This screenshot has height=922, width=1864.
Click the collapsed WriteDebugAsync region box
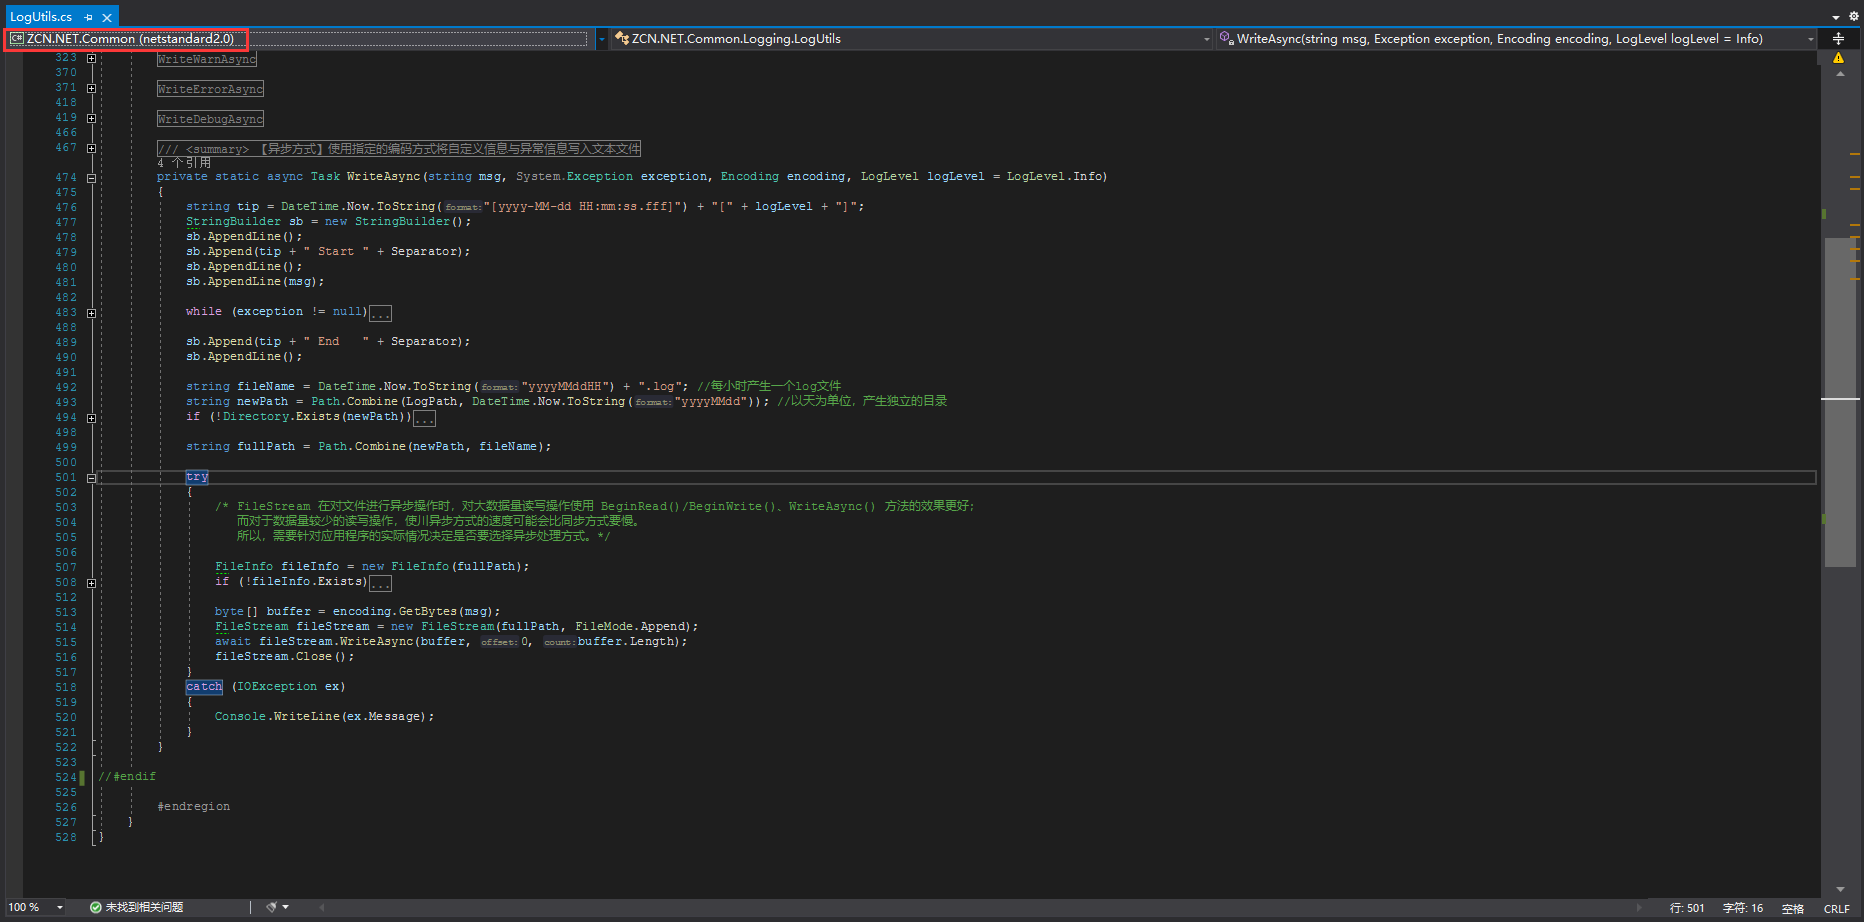point(210,119)
